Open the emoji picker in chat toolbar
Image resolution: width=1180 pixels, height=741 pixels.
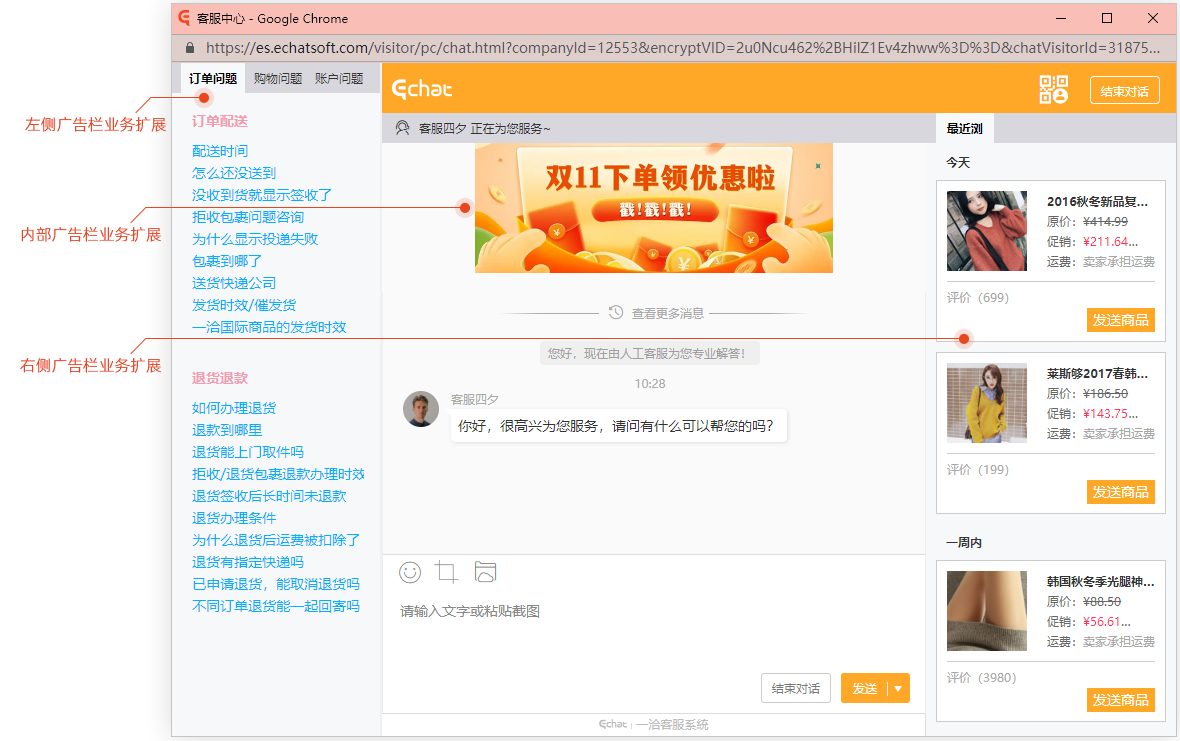tap(410, 572)
